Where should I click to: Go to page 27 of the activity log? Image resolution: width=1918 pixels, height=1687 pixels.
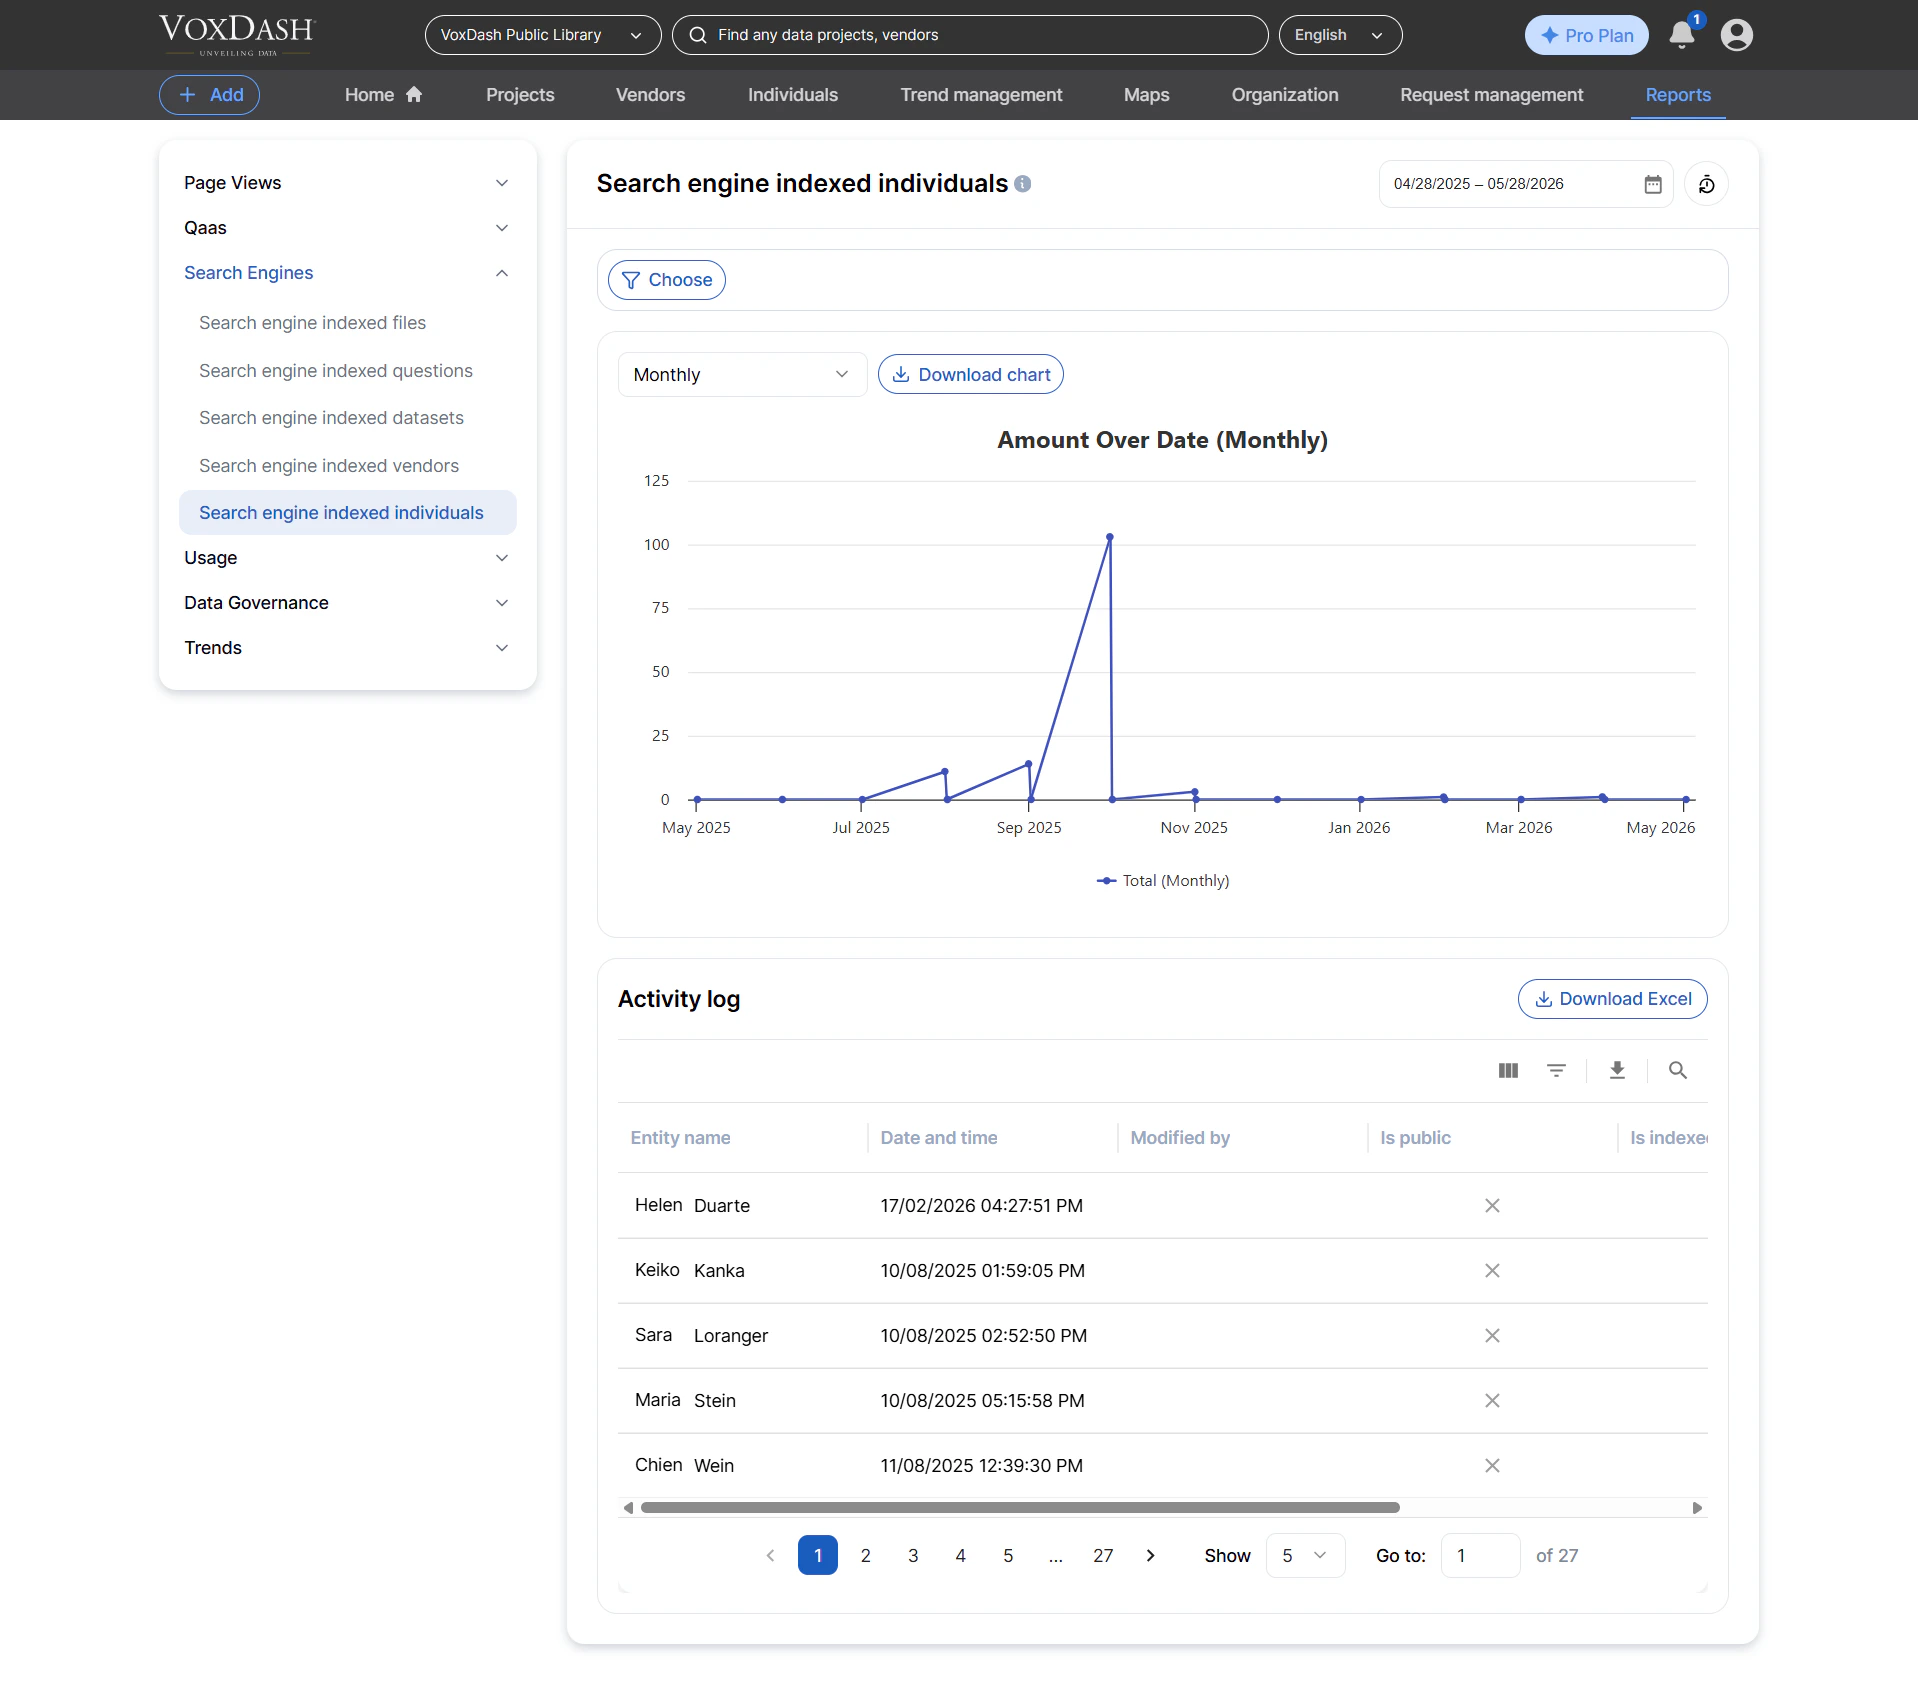click(x=1103, y=1556)
